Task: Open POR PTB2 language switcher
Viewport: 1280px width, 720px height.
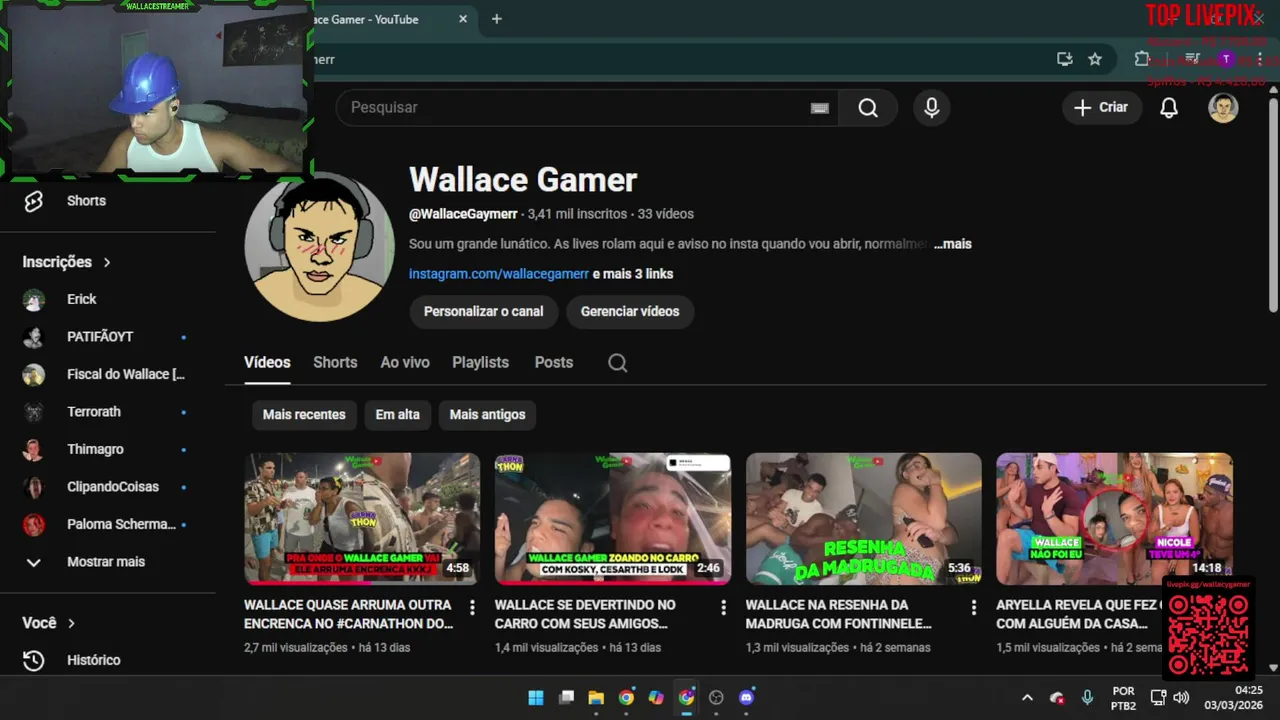Action: [x=1123, y=698]
